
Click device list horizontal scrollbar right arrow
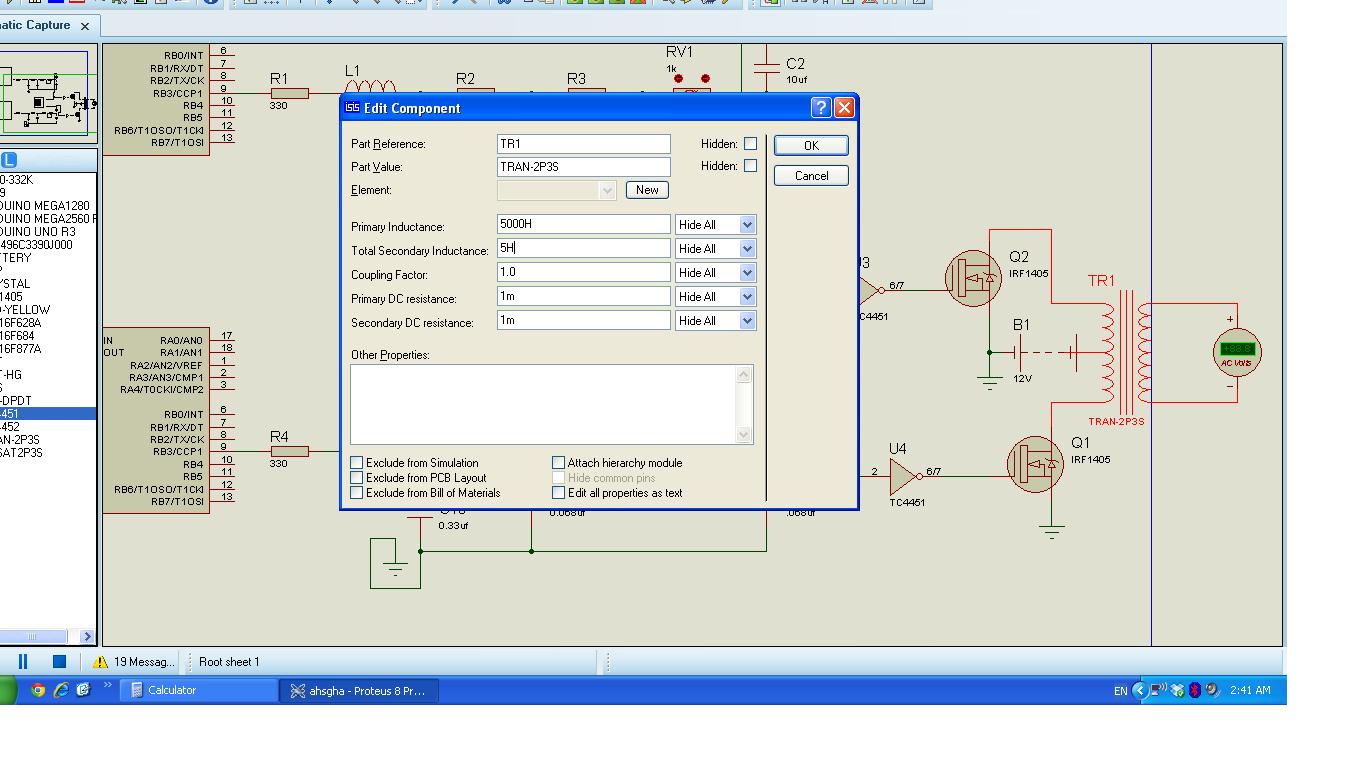(x=86, y=636)
